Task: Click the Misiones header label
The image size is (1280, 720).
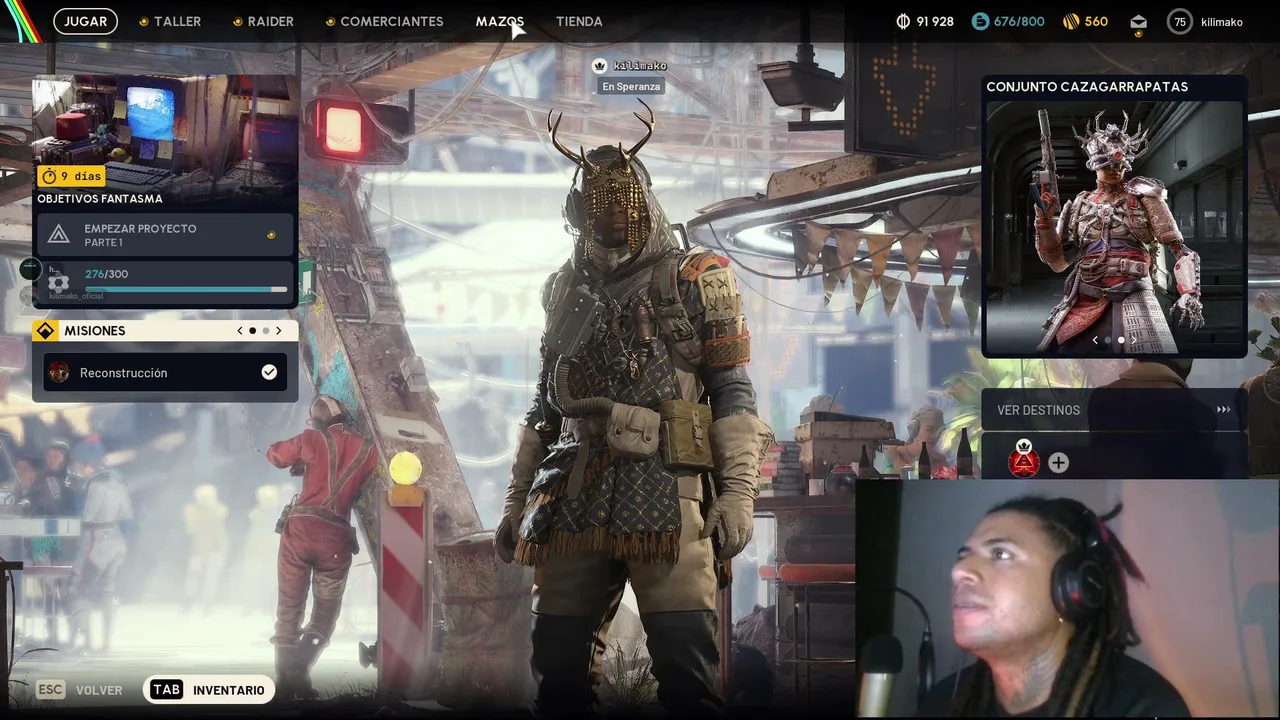Action: click(x=95, y=331)
